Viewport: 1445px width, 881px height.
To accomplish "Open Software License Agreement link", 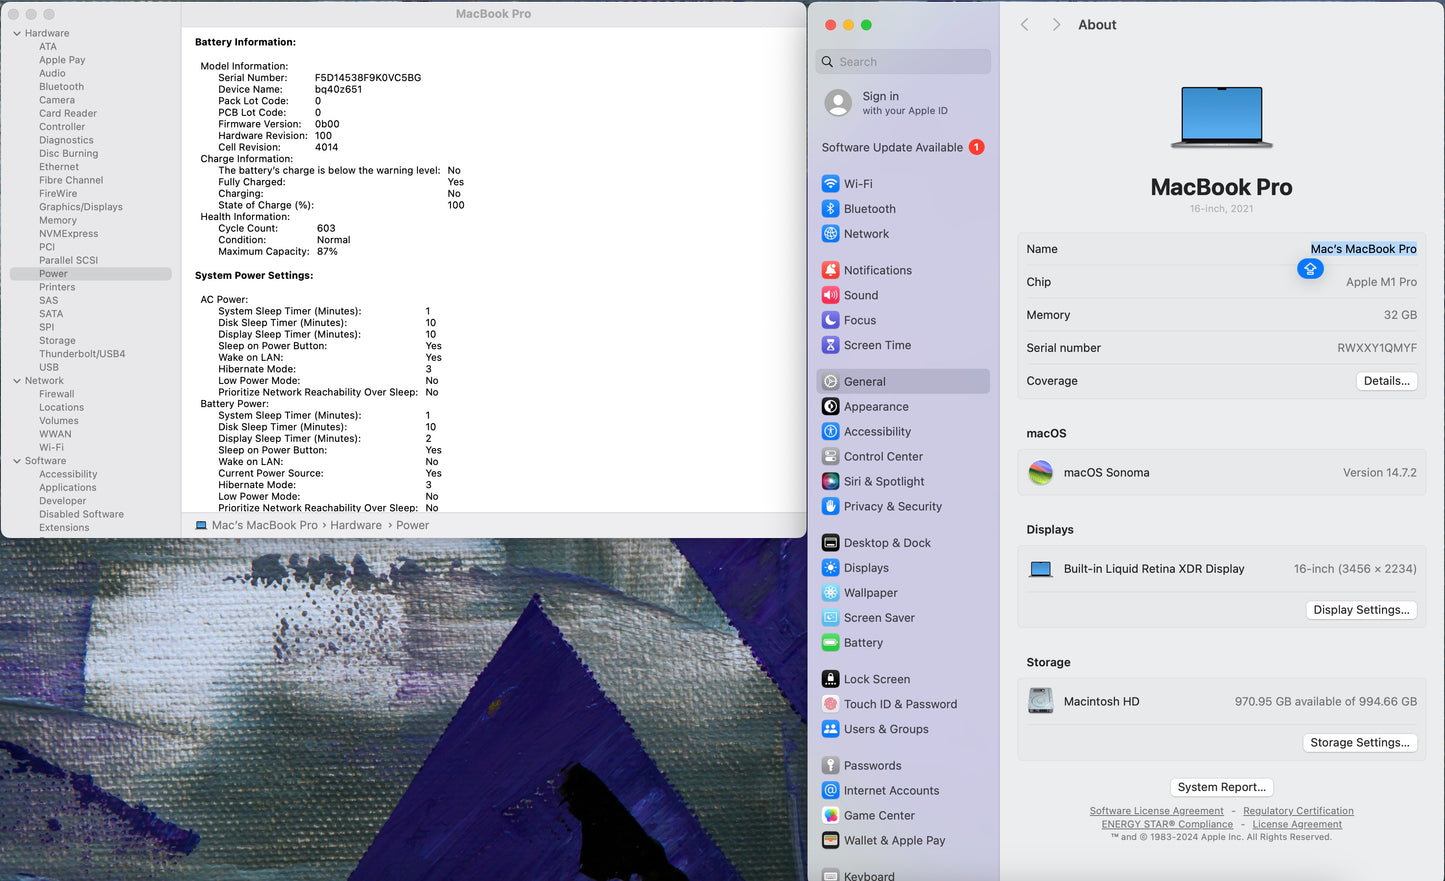I will pyautogui.click(x=1156, y=811).
